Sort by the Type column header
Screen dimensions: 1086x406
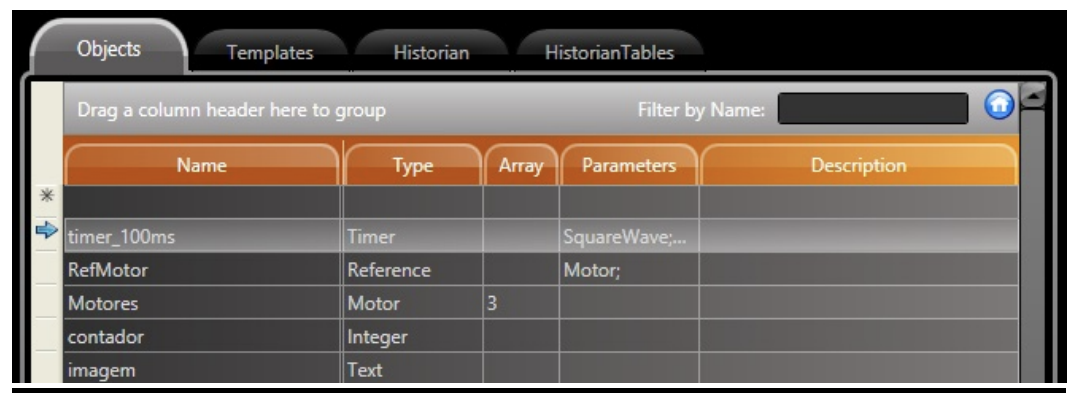point(413,165)
